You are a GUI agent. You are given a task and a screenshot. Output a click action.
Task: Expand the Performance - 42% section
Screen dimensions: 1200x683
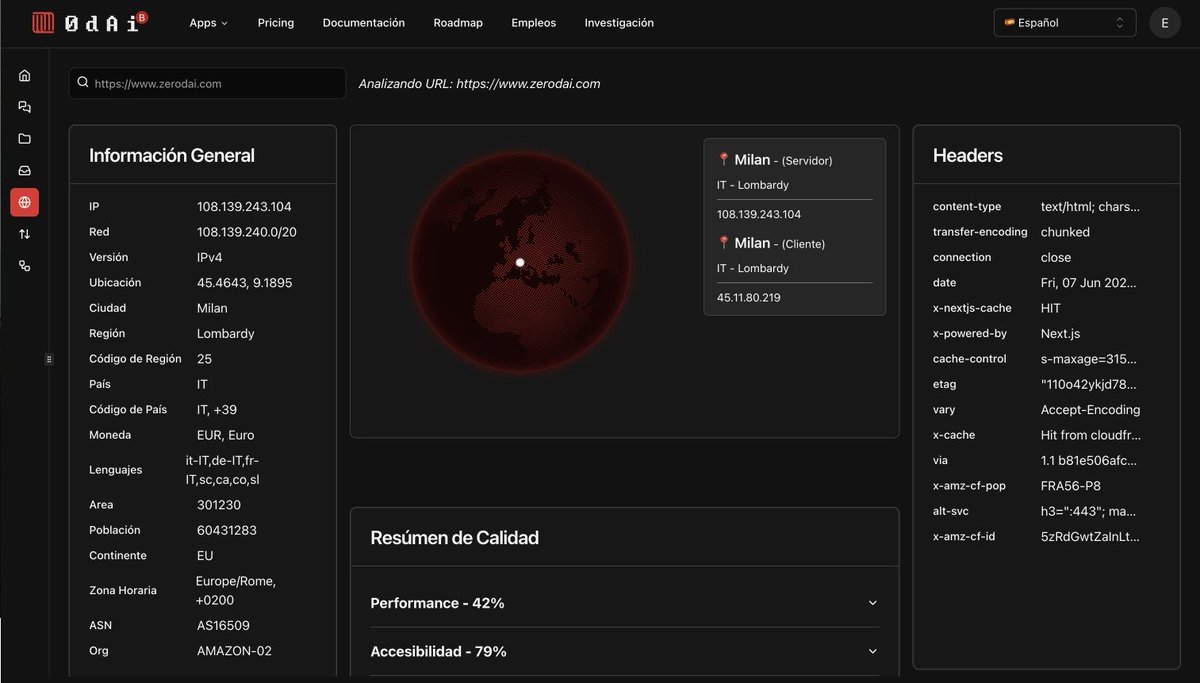[624, 603]
